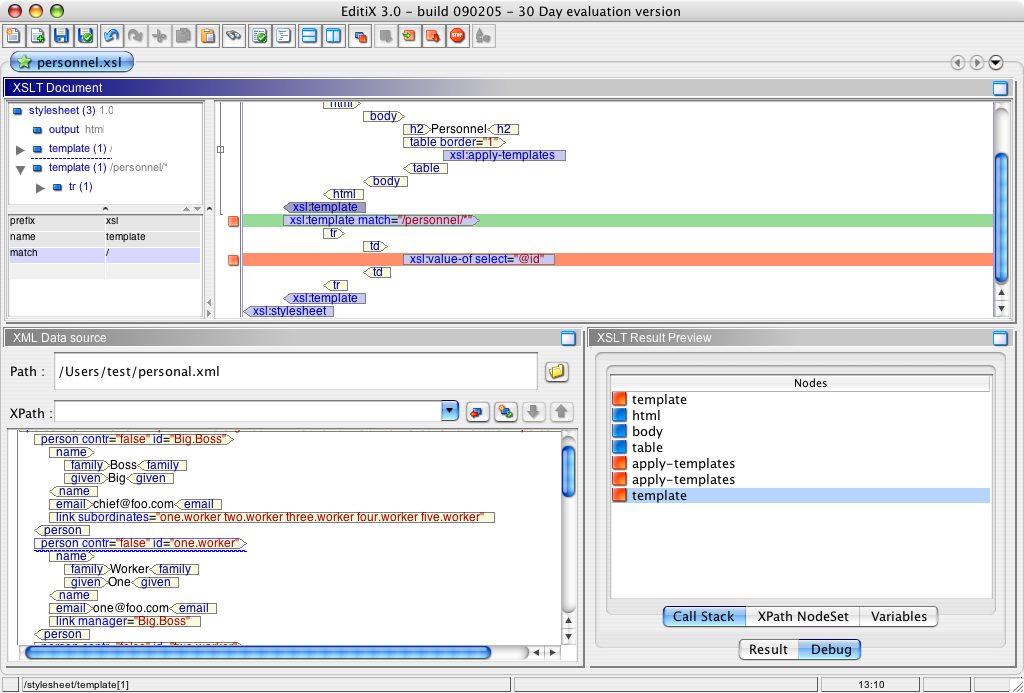Collapse the template (1) /personnel/* node
The height and width of the screenshot is (693, 1024).
click(x=20, y=169)
